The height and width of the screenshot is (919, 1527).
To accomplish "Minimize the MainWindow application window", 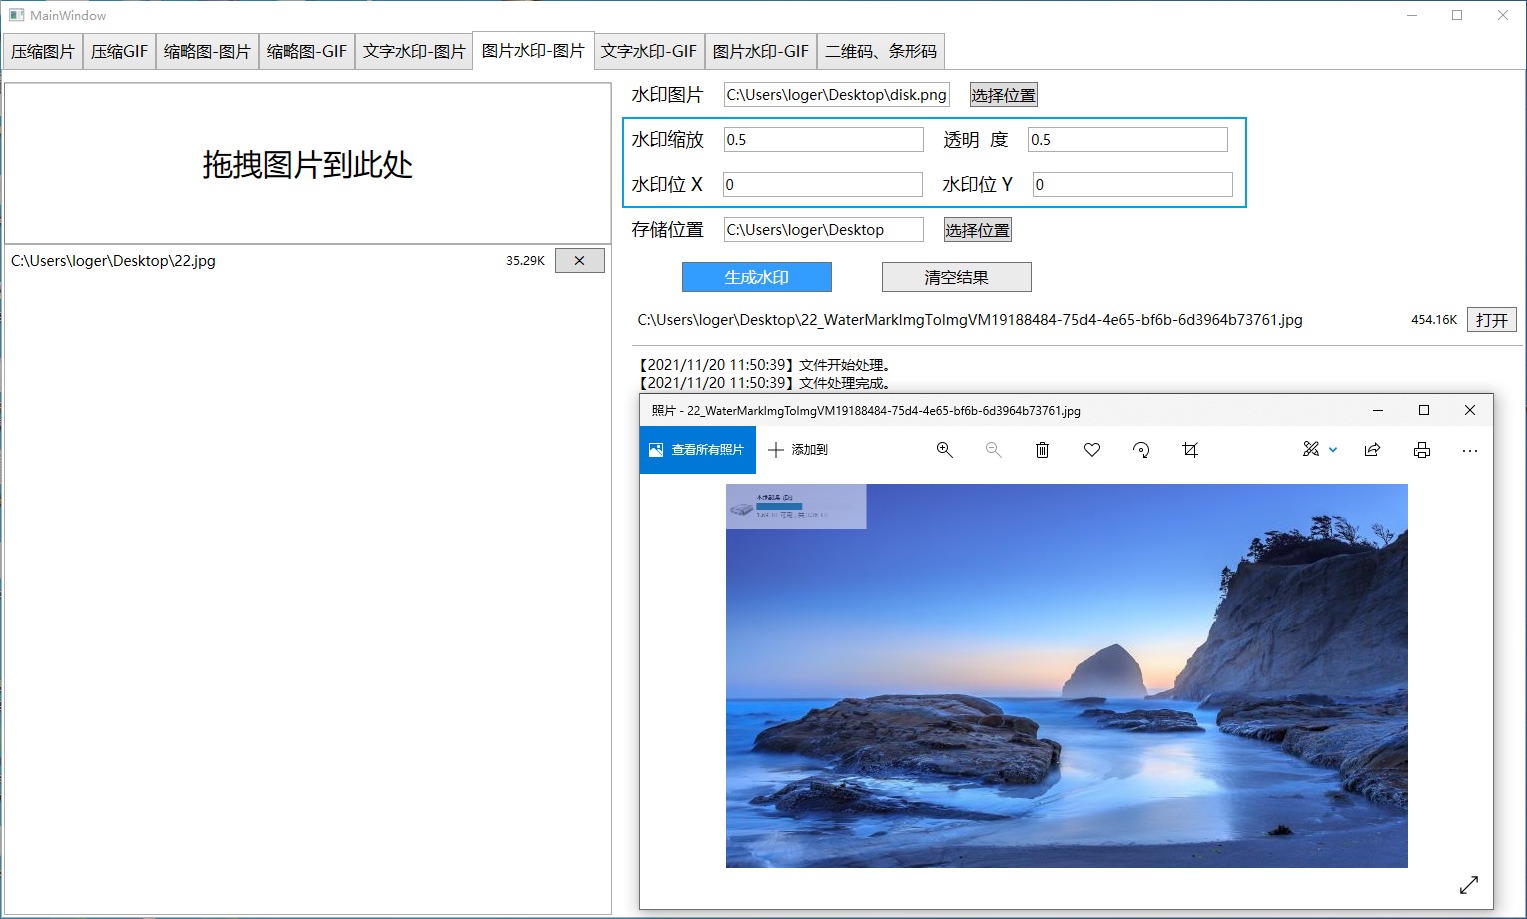I will pos(1412,15).
